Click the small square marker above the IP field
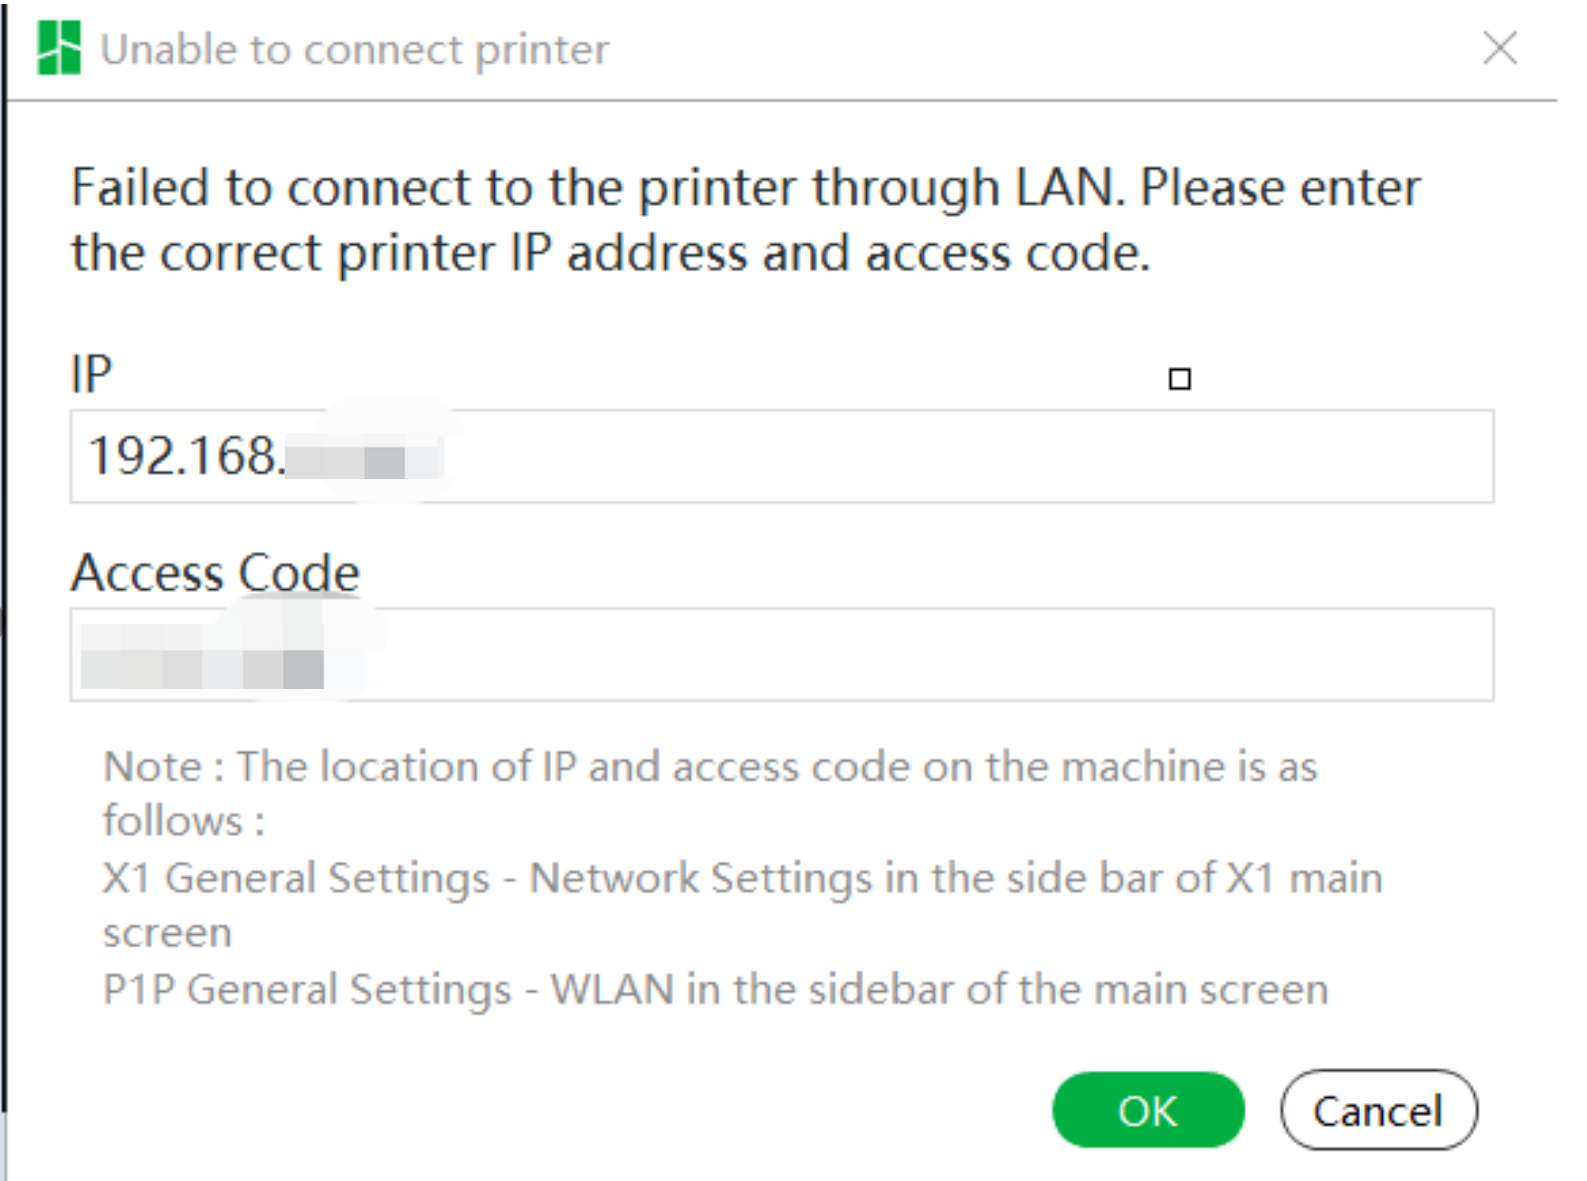The height and width of the screenshot is (1181, 1587). click(1180, 379)
